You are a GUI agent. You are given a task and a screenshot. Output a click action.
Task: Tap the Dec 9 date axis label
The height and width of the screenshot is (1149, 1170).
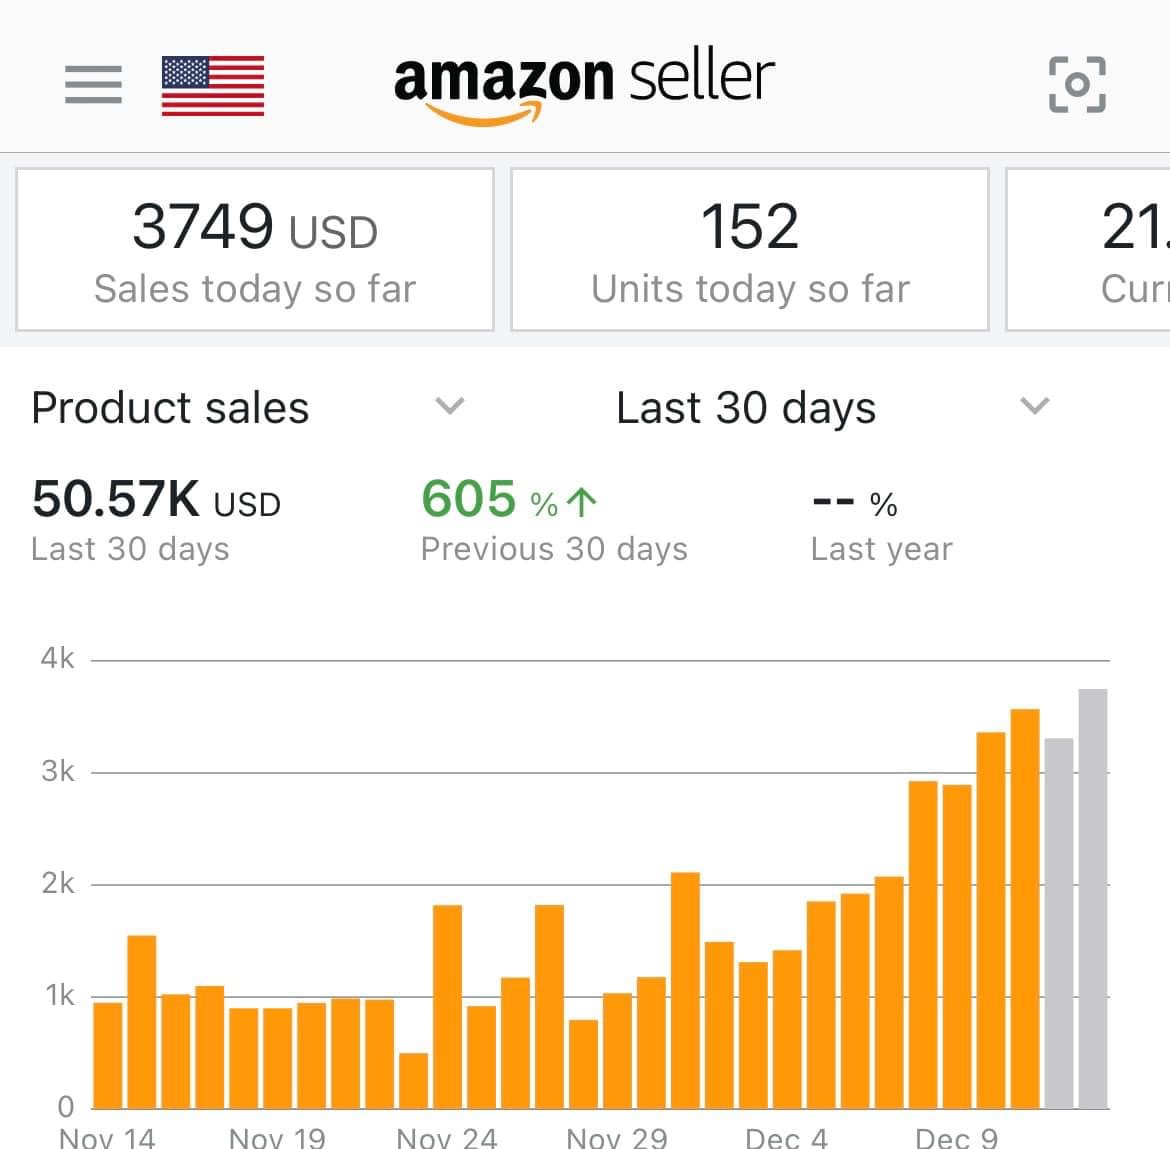coord(956,1138)
